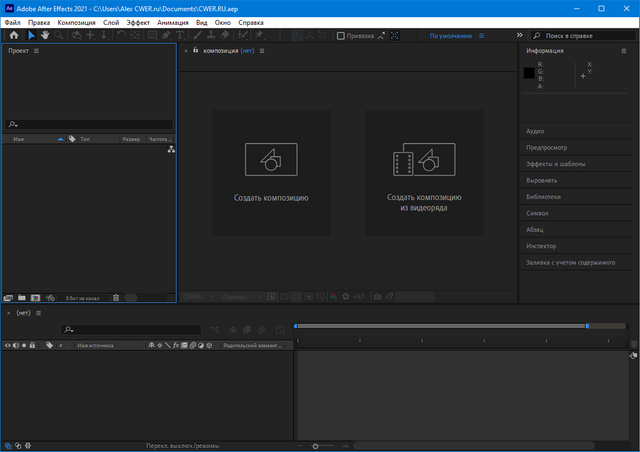The image size is (640, 452).
Task: Toggle the lock column header in timeline
Action: (32, 345)
